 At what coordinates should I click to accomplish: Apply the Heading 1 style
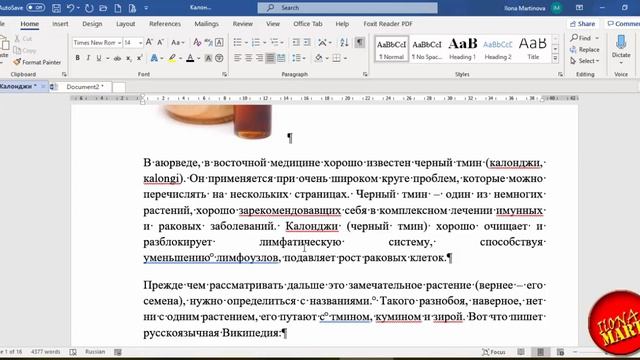click(x=462, y=49)
